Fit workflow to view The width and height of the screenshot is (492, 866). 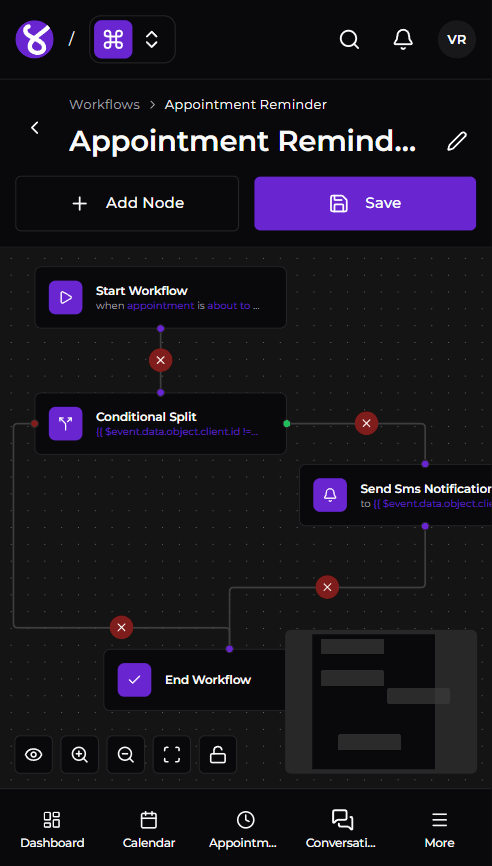[x=172, y=754]
